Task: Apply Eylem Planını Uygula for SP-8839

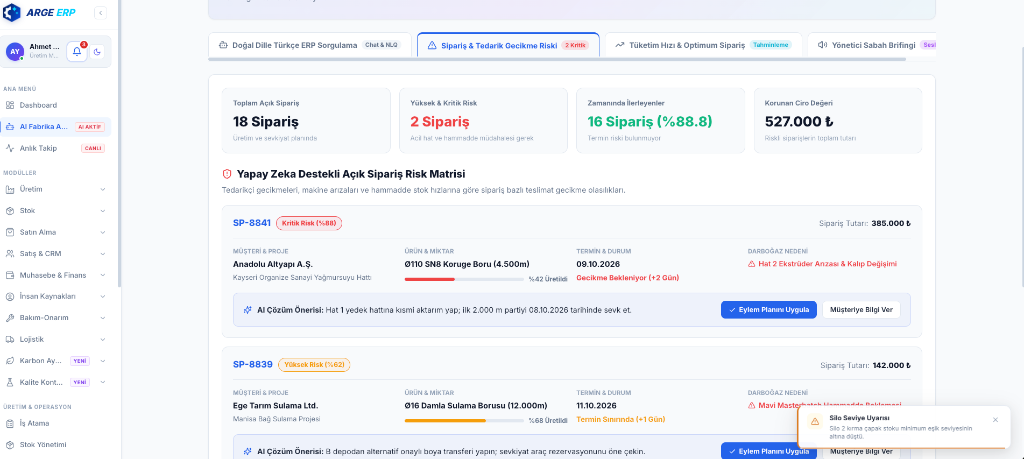Action: click(x=769, y=451)
